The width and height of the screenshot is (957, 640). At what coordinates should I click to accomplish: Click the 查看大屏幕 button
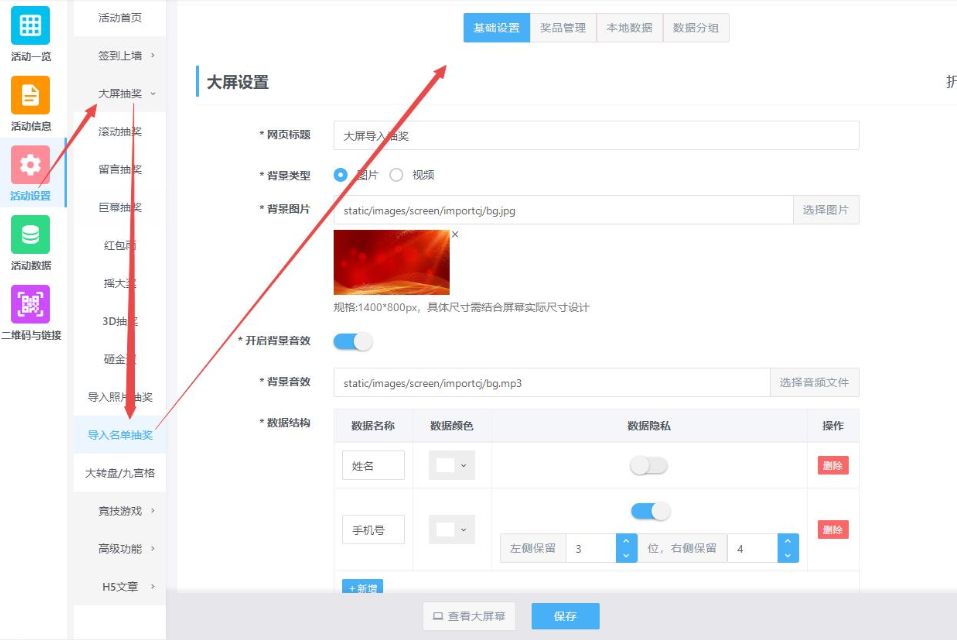point(469,616)
